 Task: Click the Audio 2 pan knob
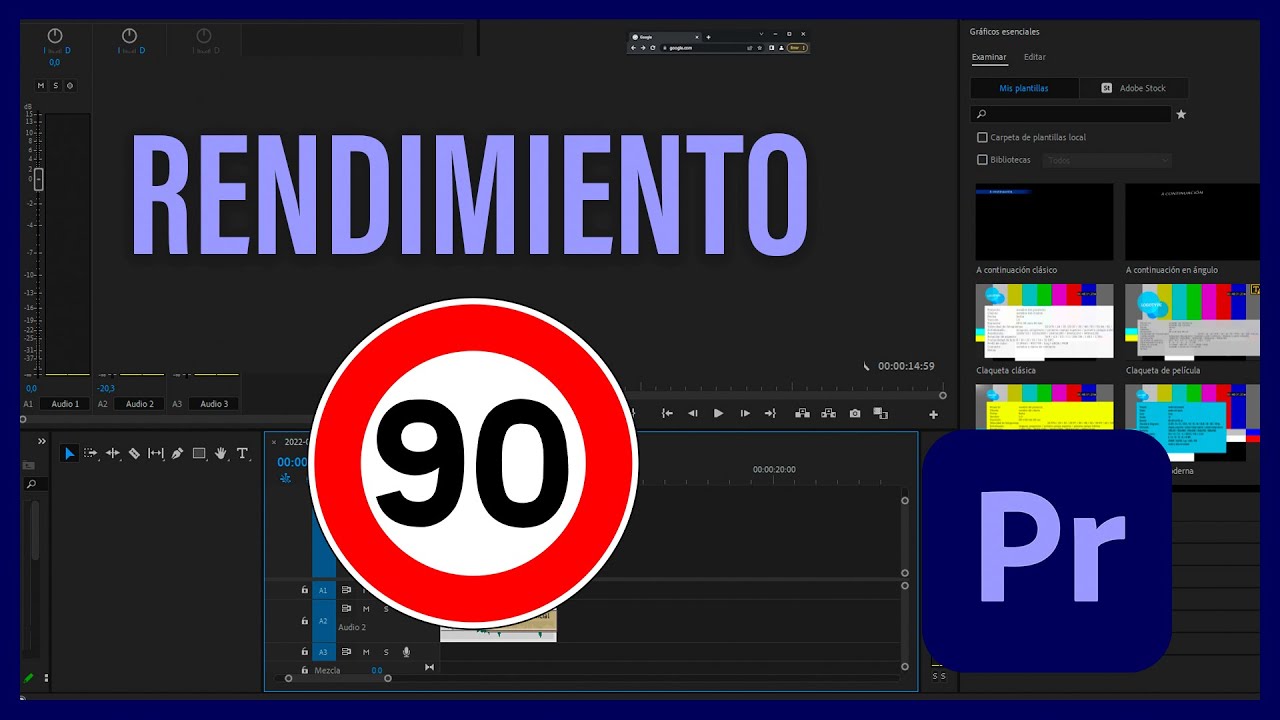click(129, 36)
